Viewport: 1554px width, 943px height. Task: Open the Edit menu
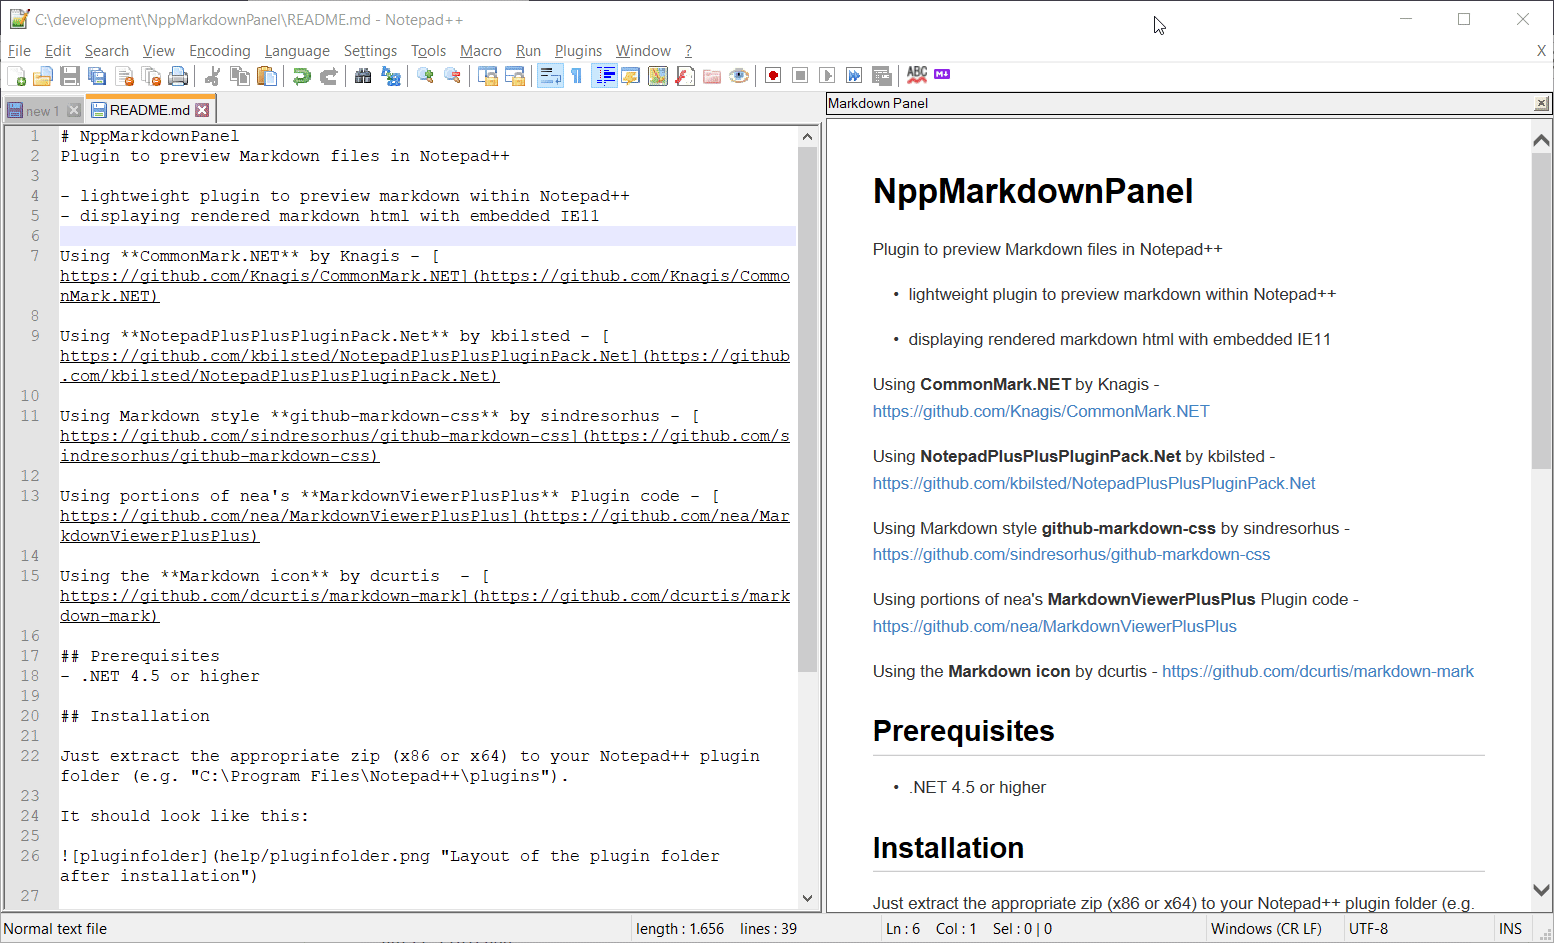(x=58, y=51)
